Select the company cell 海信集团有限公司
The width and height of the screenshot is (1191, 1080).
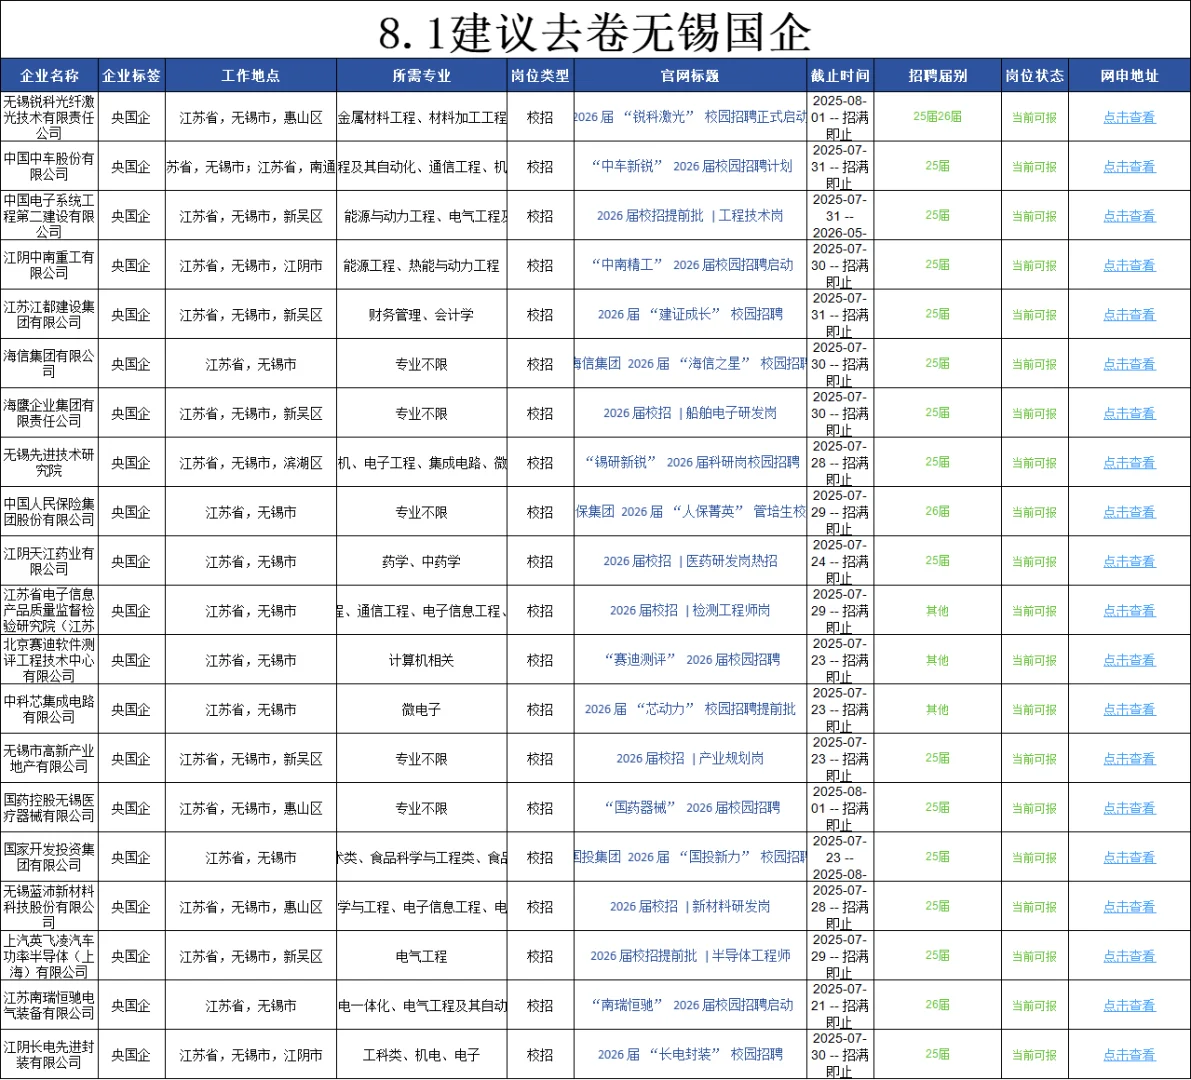pos(49,364)
